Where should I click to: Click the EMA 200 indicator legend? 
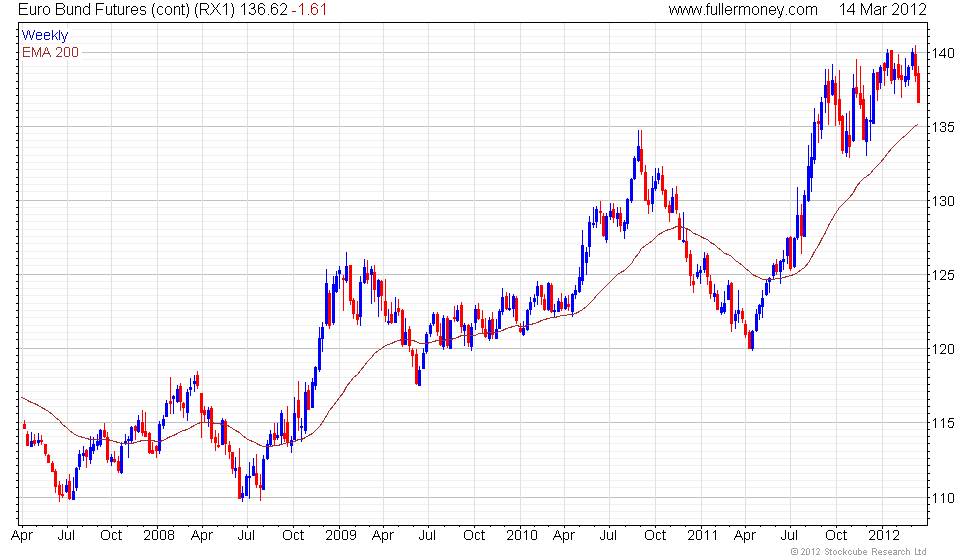[x=50, y=52]
